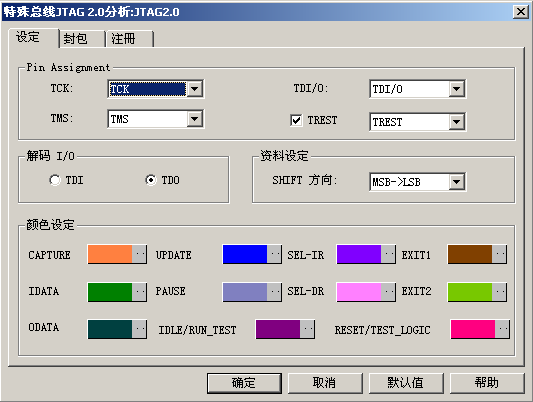
Task: Open PAUSE color picker ellipsis button
Action: [x=274, y=292]
